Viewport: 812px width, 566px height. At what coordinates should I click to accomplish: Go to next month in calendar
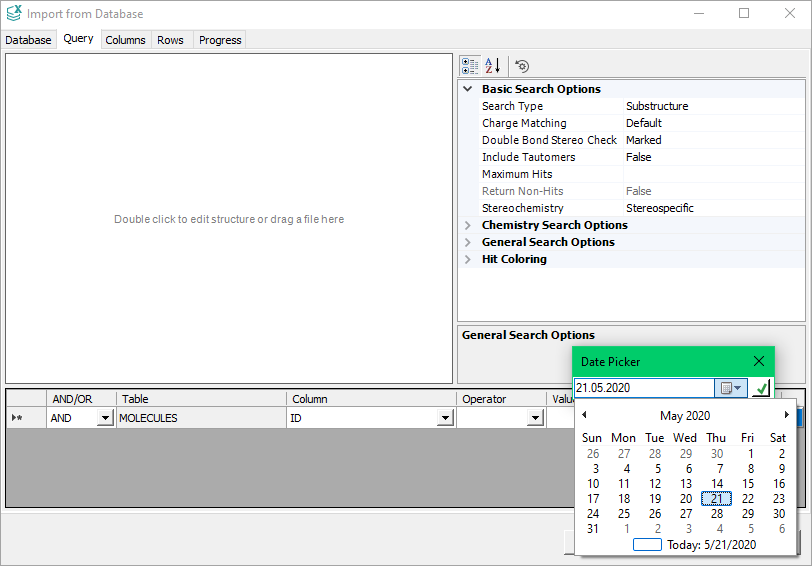click(x=786, y=415)
